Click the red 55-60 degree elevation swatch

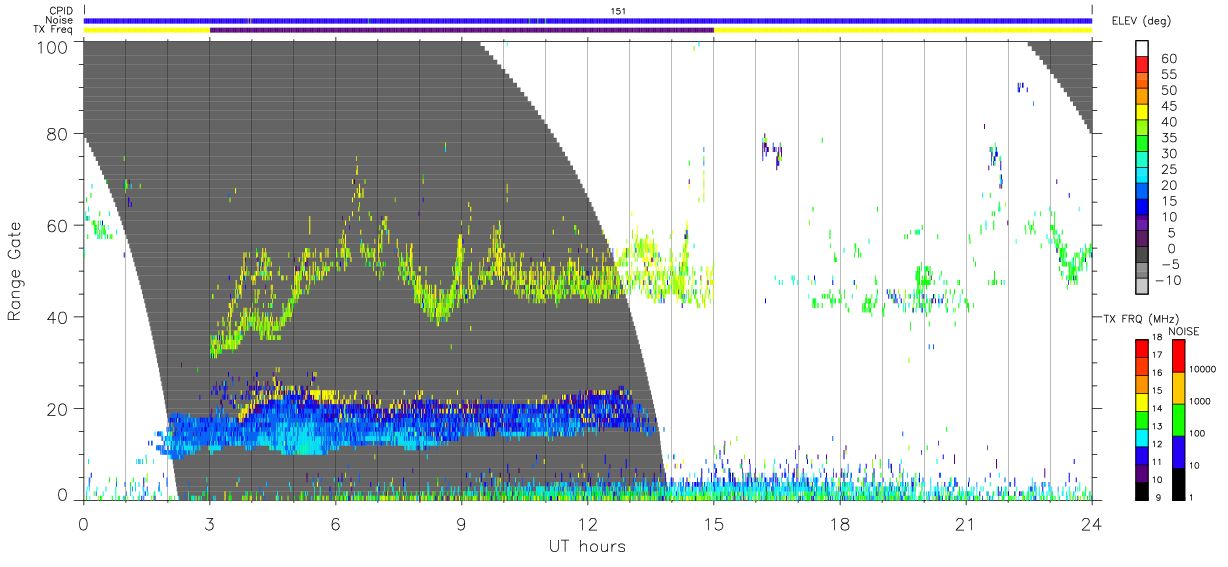pyautogui.click(x=1142, y=66)
